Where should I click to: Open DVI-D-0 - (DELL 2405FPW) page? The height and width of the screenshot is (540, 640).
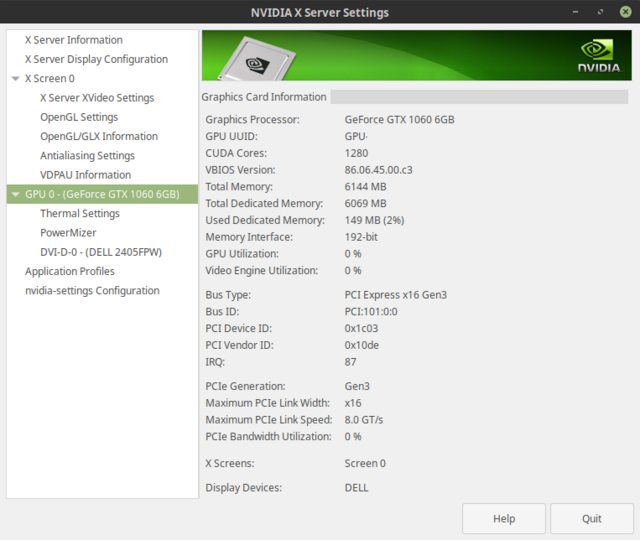101,252
